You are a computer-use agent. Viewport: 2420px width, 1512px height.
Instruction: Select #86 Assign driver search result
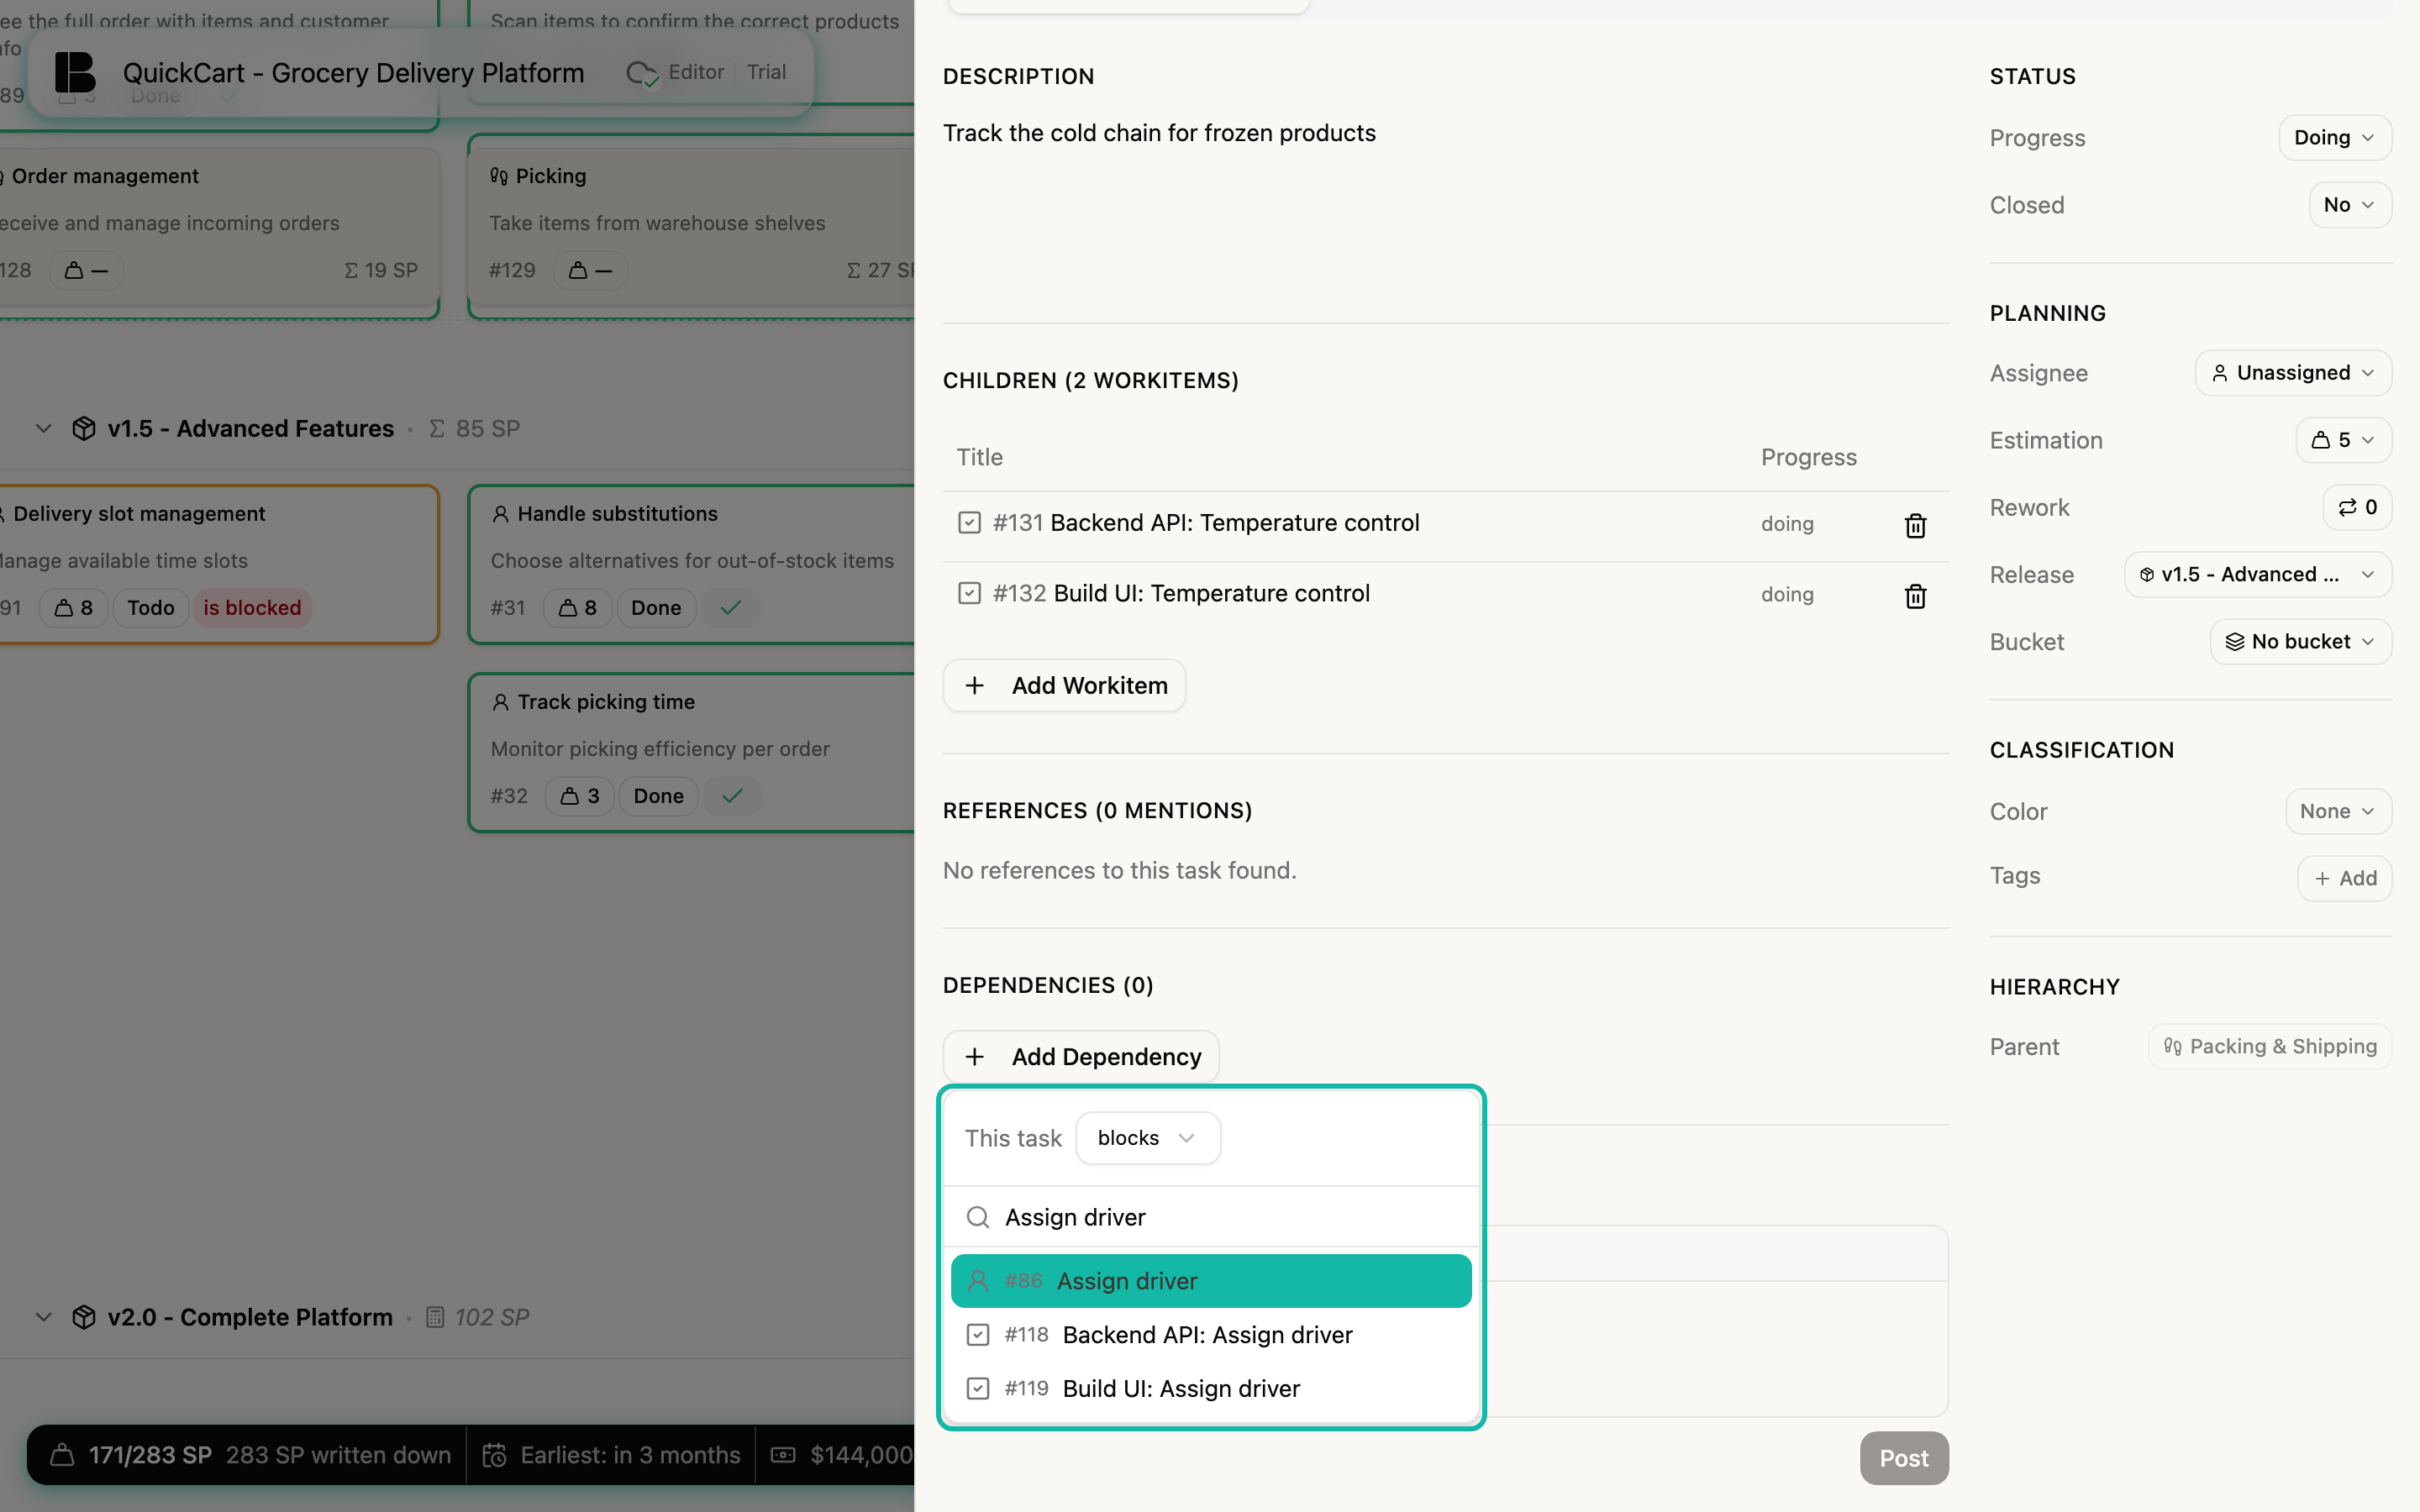[x=1211, y=1281]
